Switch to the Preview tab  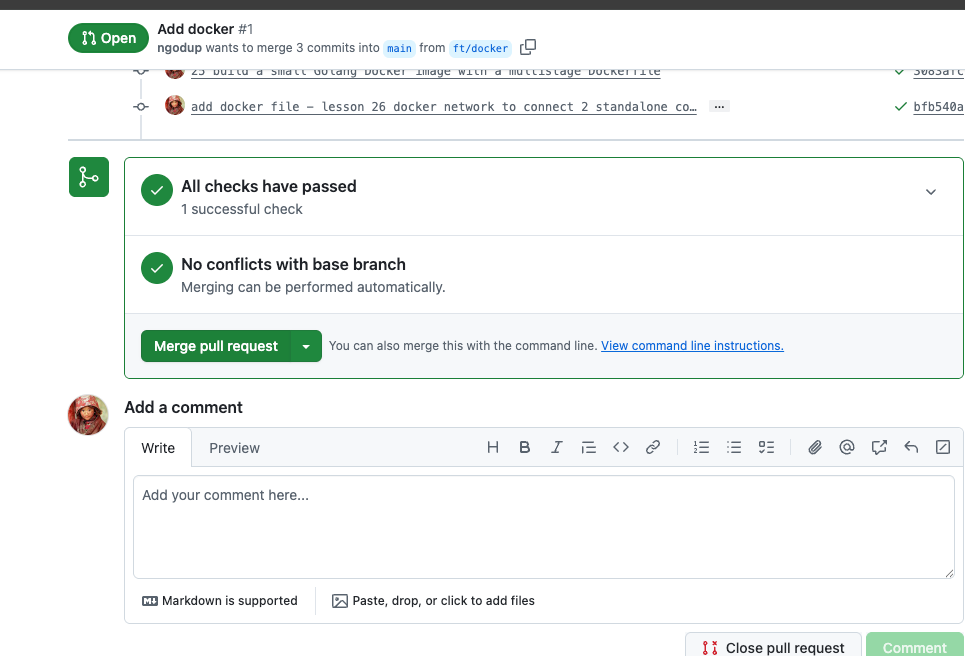point(234,448)
